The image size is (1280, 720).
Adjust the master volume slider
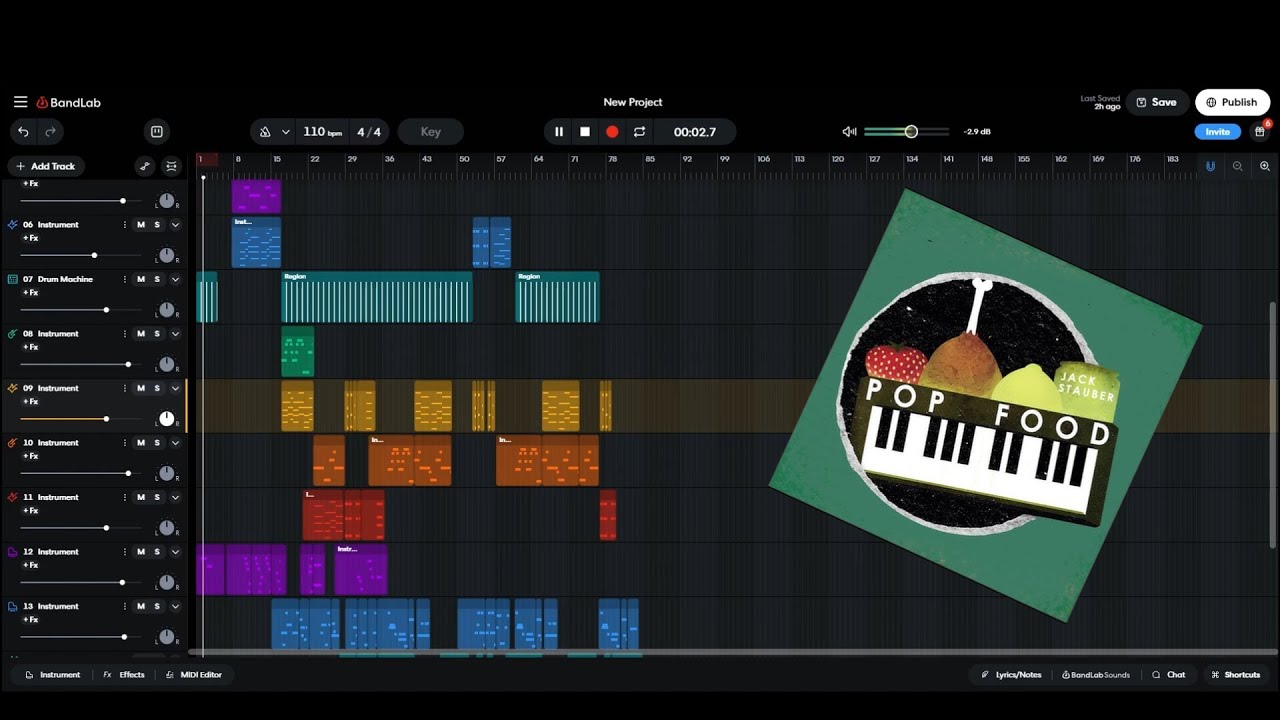pos(906,132)
